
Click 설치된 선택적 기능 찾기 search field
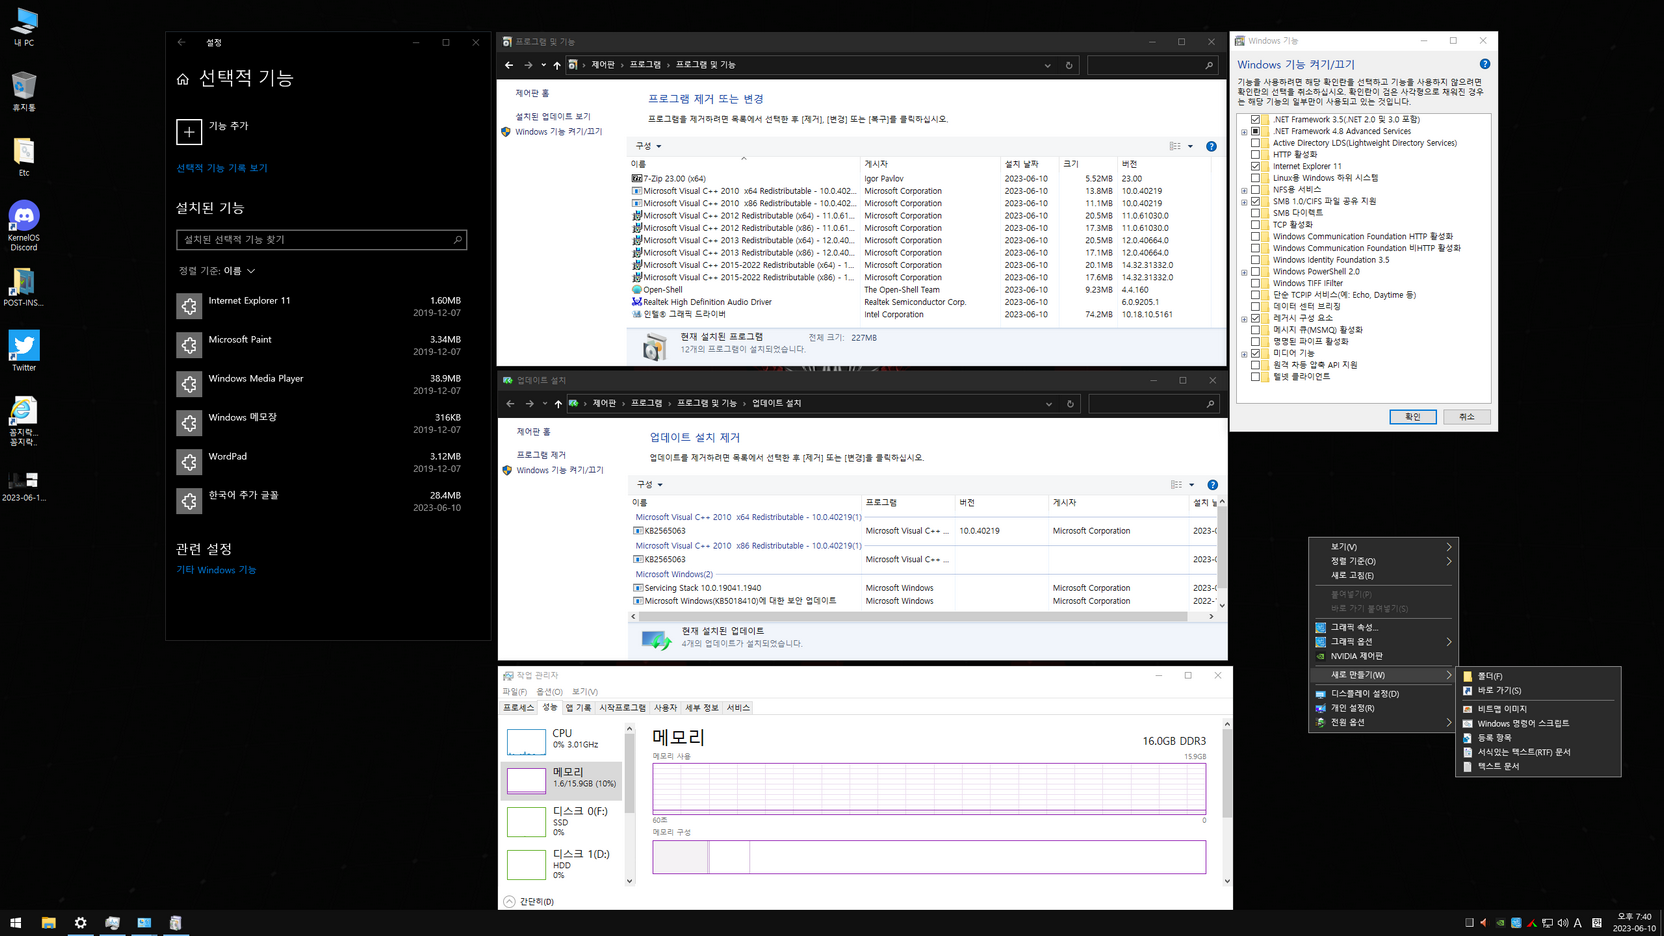point(321,240)
